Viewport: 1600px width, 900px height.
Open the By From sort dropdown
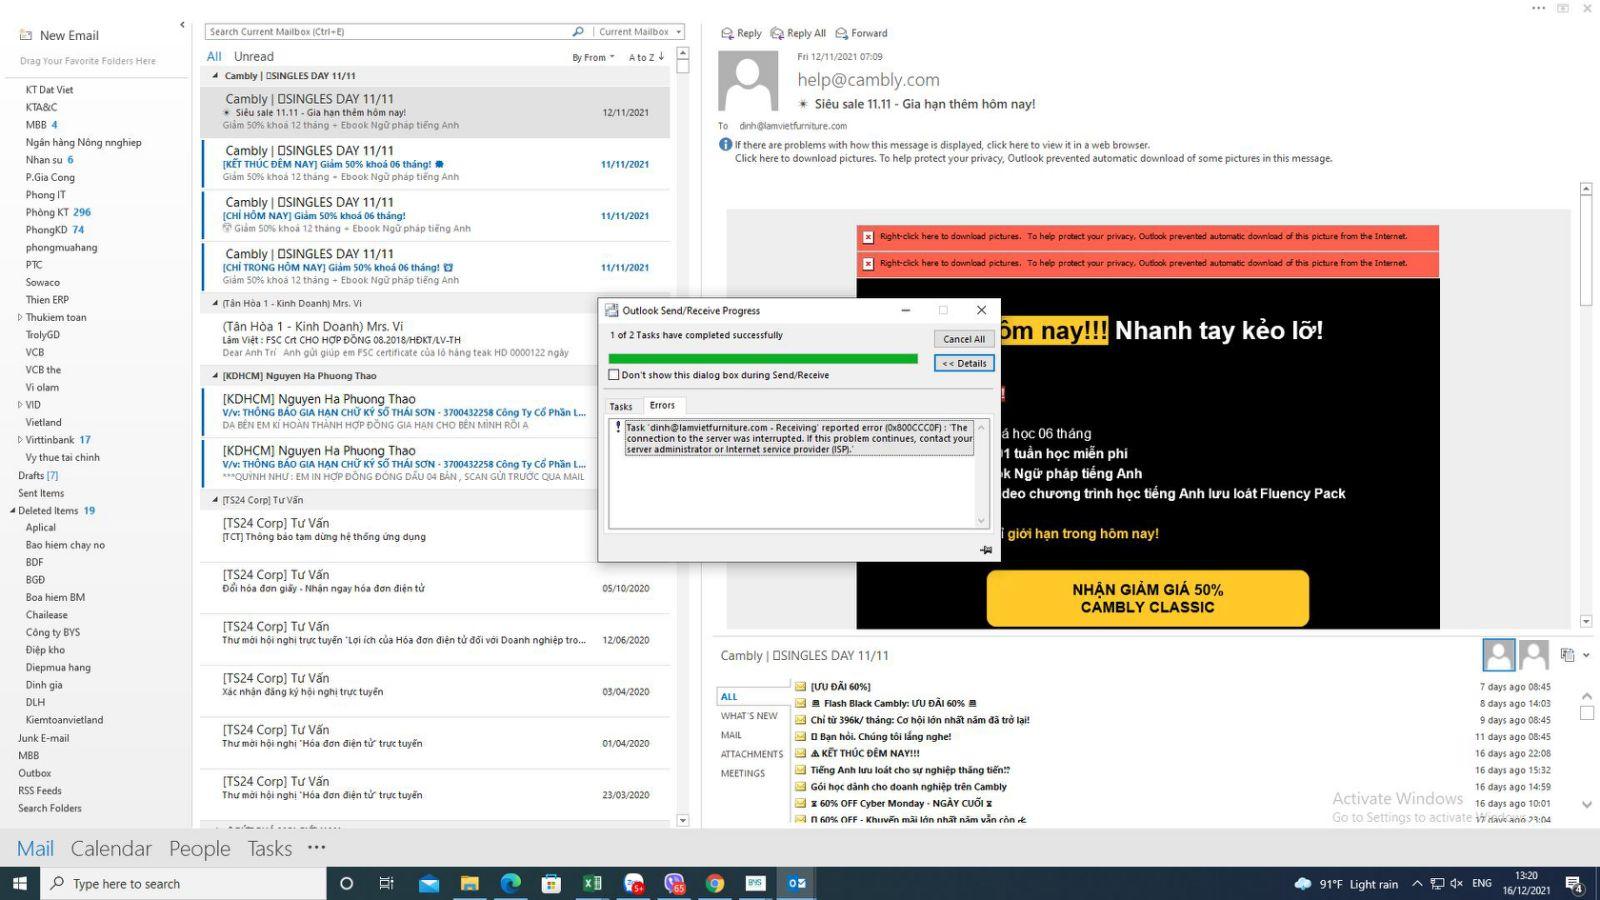click(593, 58)
